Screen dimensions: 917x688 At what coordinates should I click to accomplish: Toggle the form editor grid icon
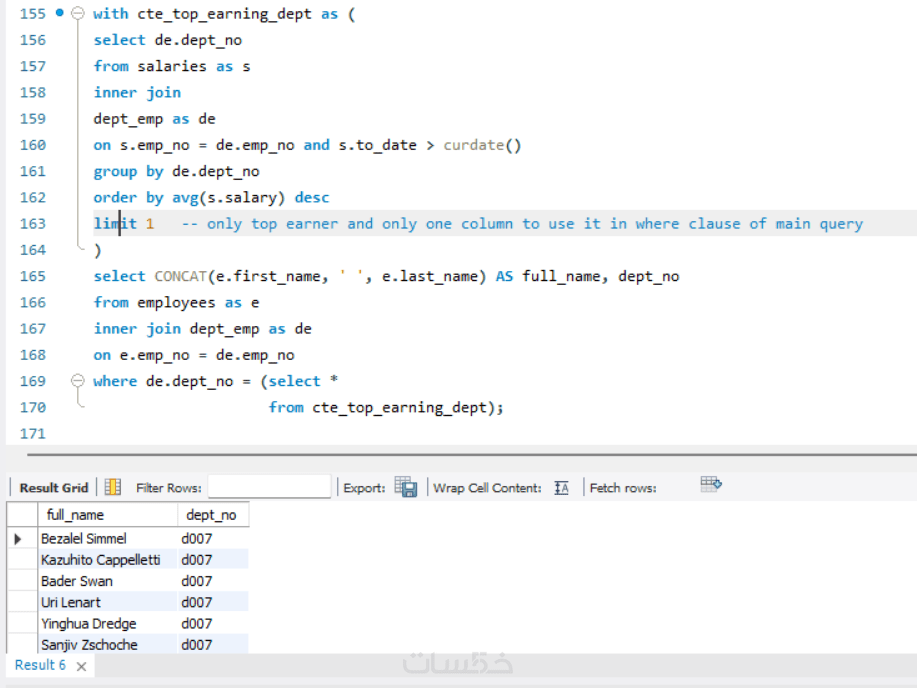pyautogui.click(x=112, y=487)
